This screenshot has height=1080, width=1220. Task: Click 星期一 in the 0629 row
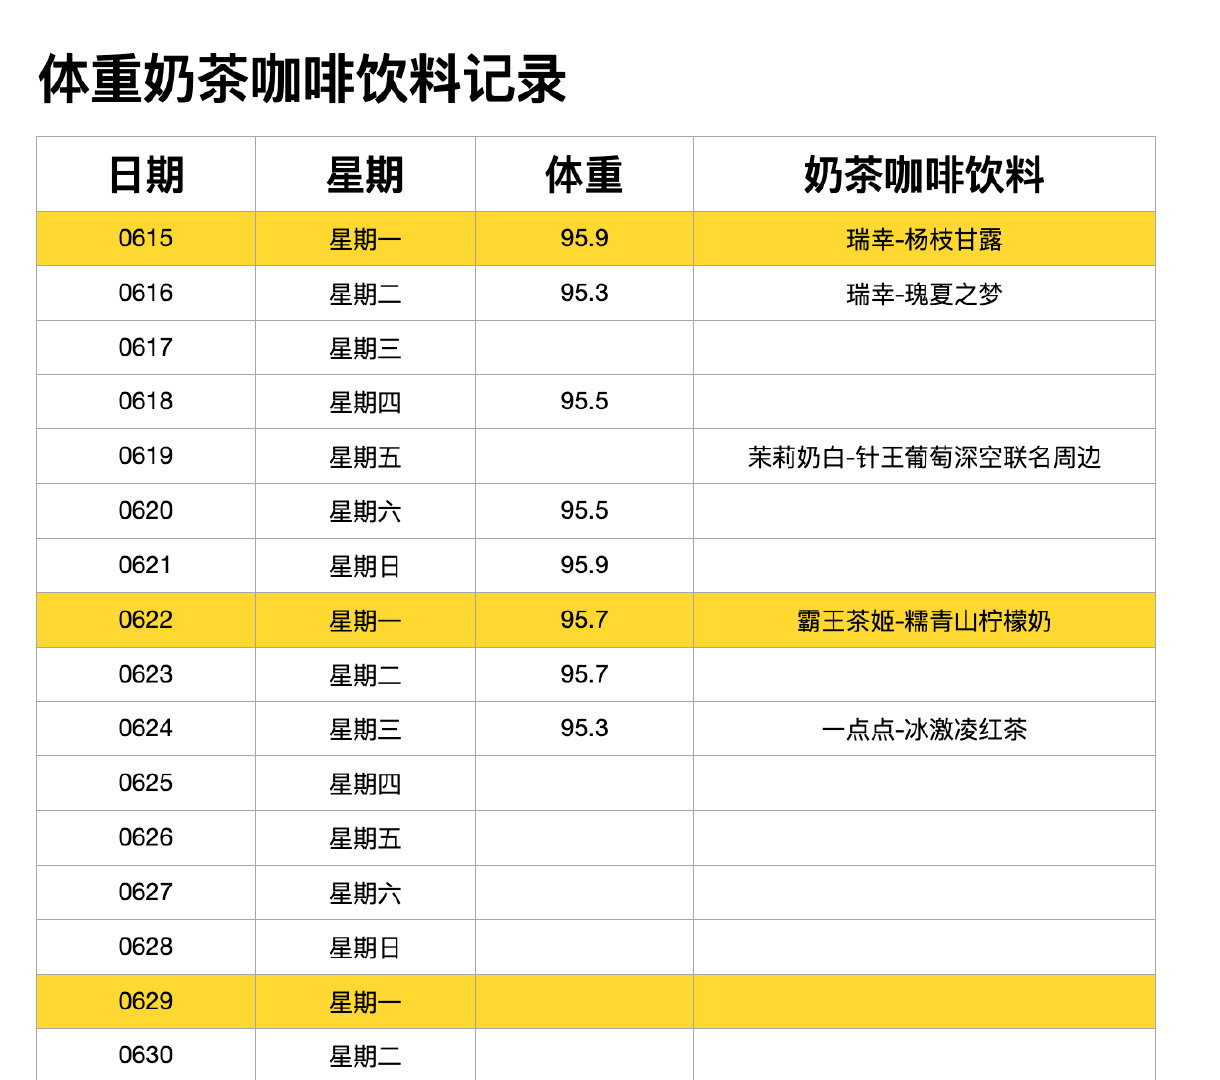pos(365,1001)
